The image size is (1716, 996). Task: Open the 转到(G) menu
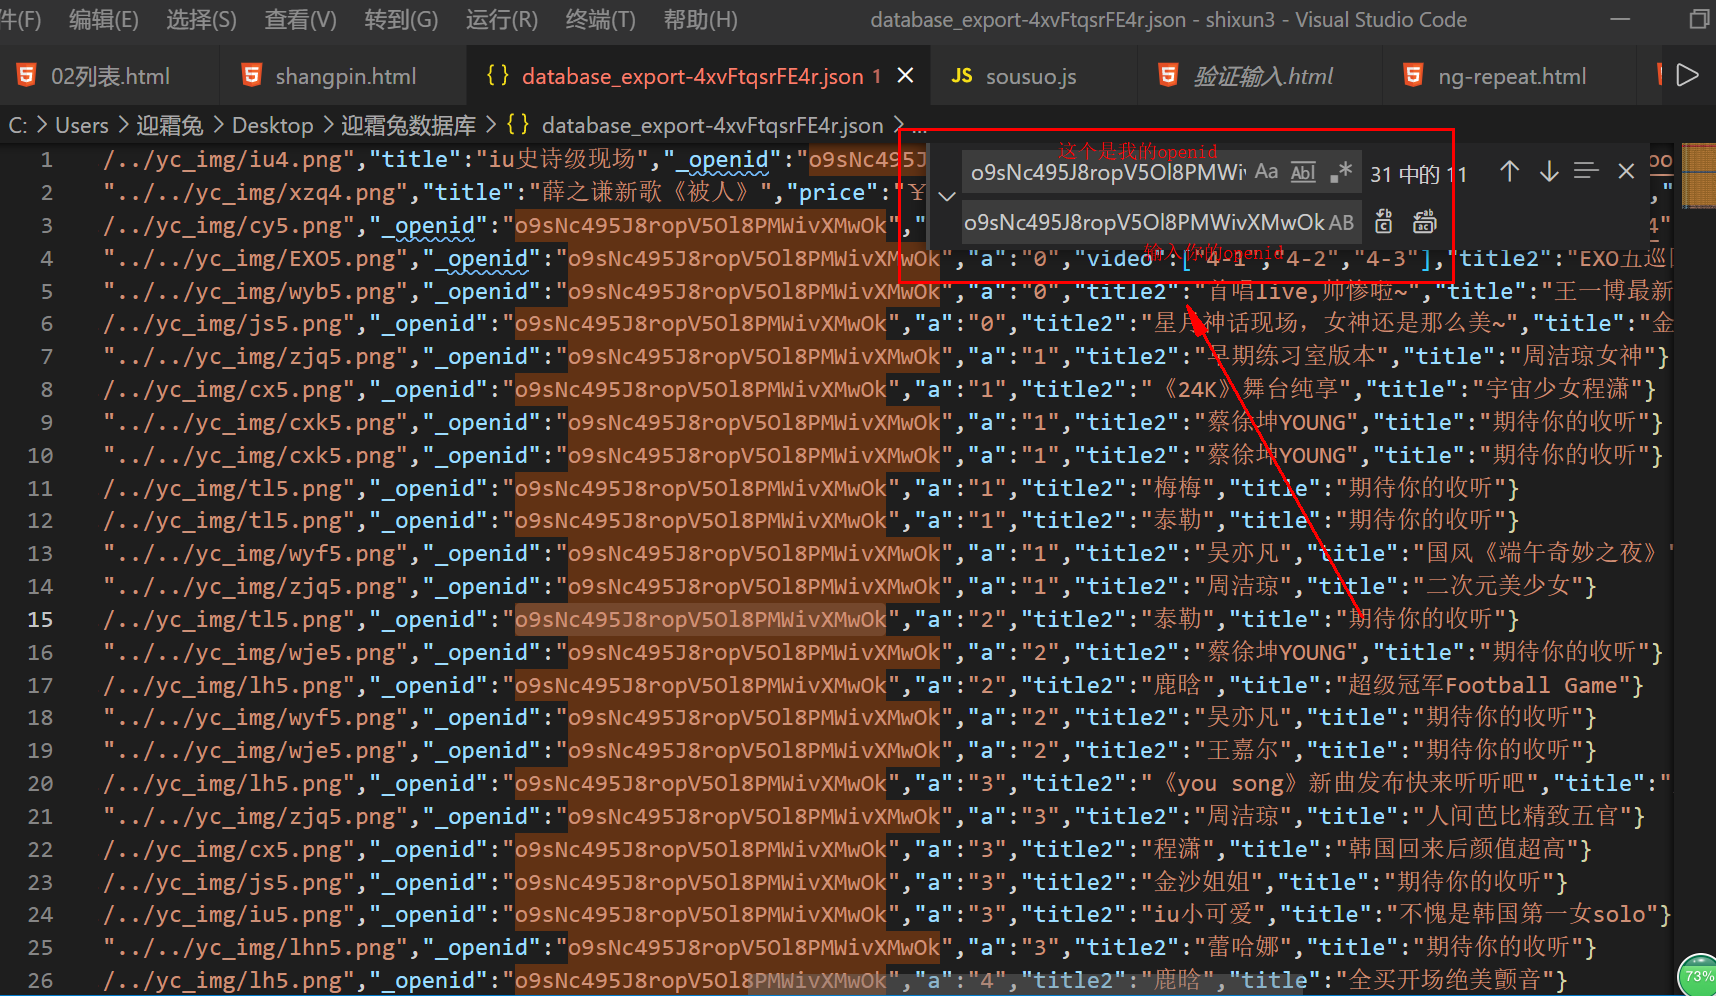point(401,20)
